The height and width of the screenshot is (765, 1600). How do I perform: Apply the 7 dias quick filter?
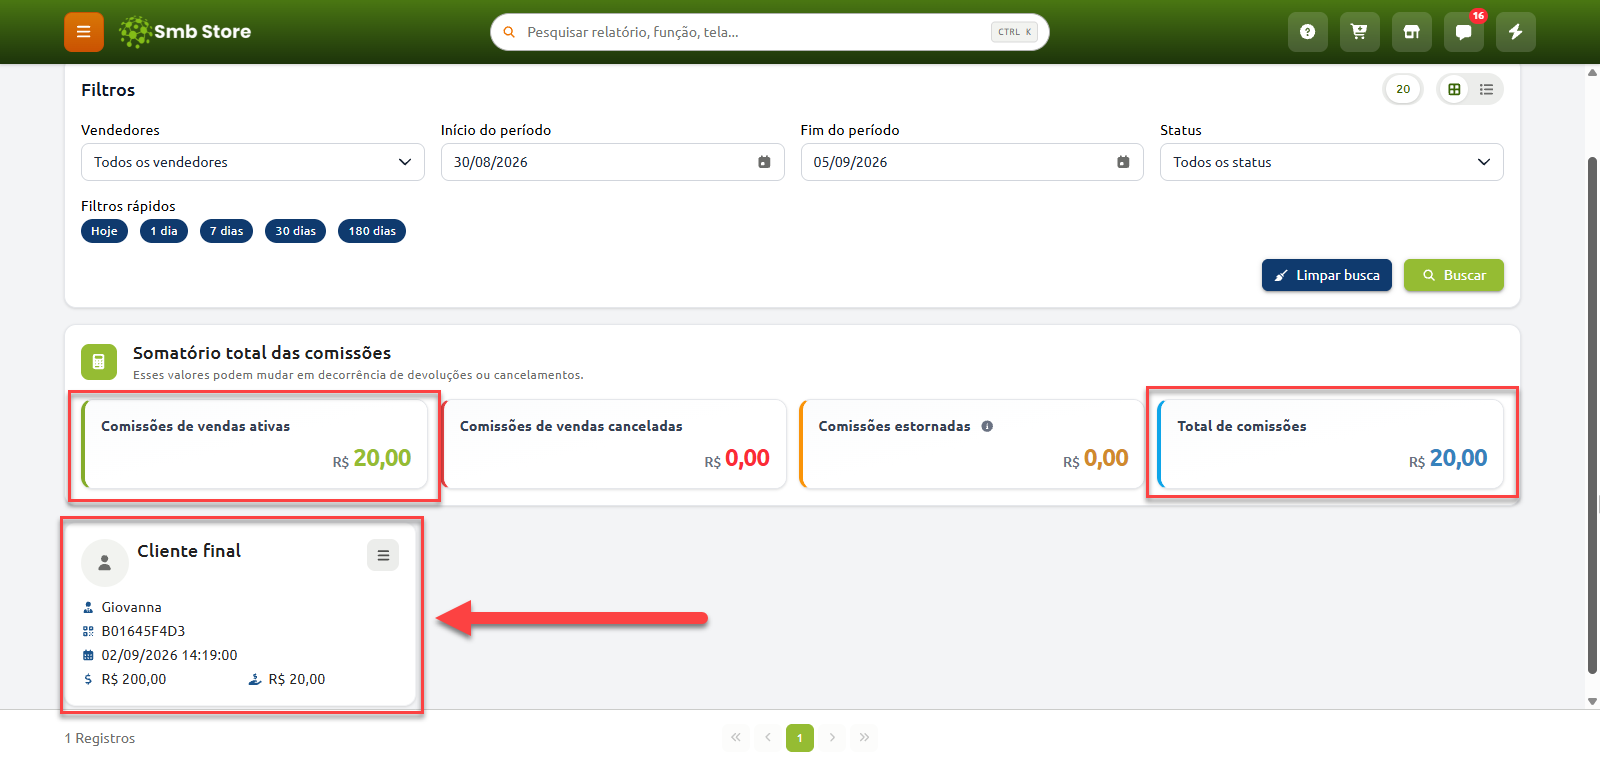(x=226, y=231)
